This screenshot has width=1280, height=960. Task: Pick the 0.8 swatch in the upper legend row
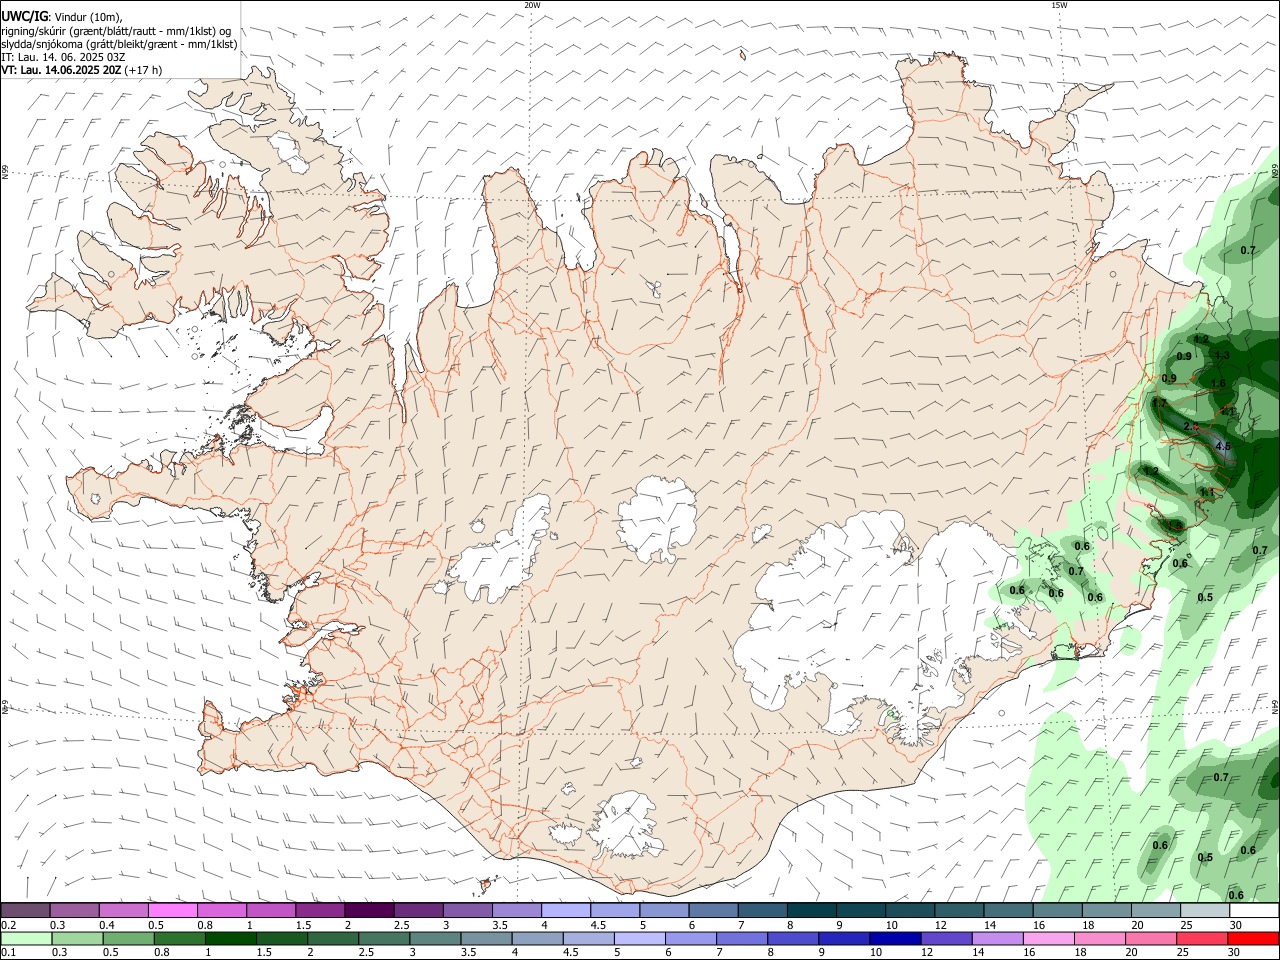pos(221,910)
